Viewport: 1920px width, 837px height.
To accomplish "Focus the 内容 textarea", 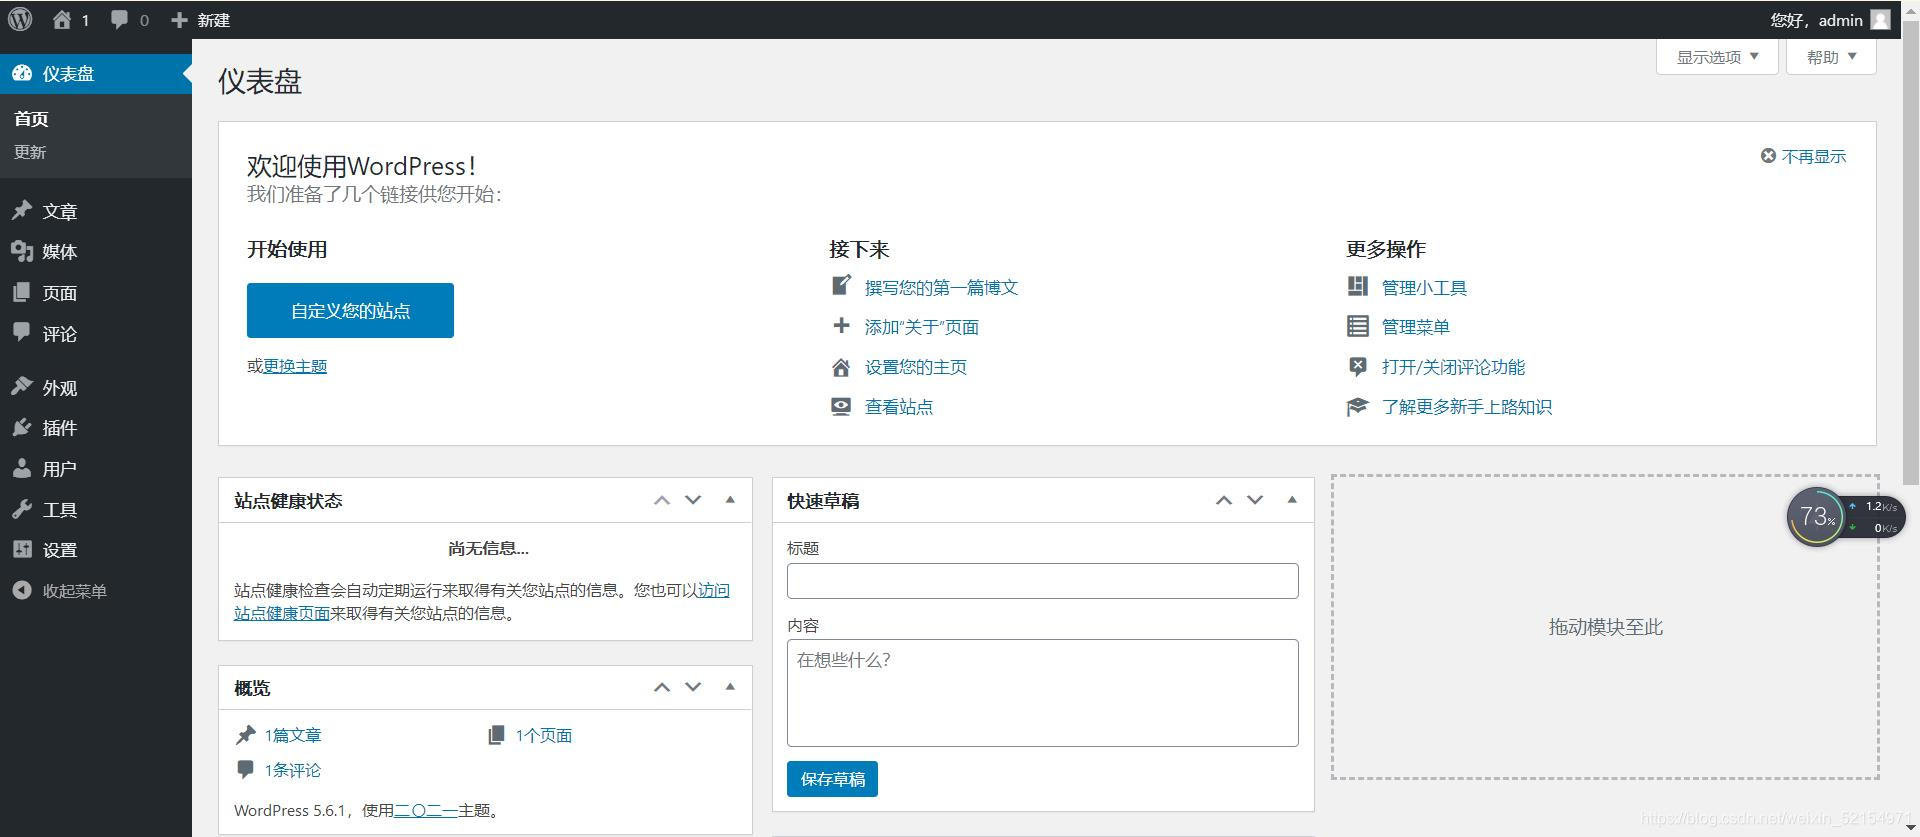I will tap(1043, 693).
